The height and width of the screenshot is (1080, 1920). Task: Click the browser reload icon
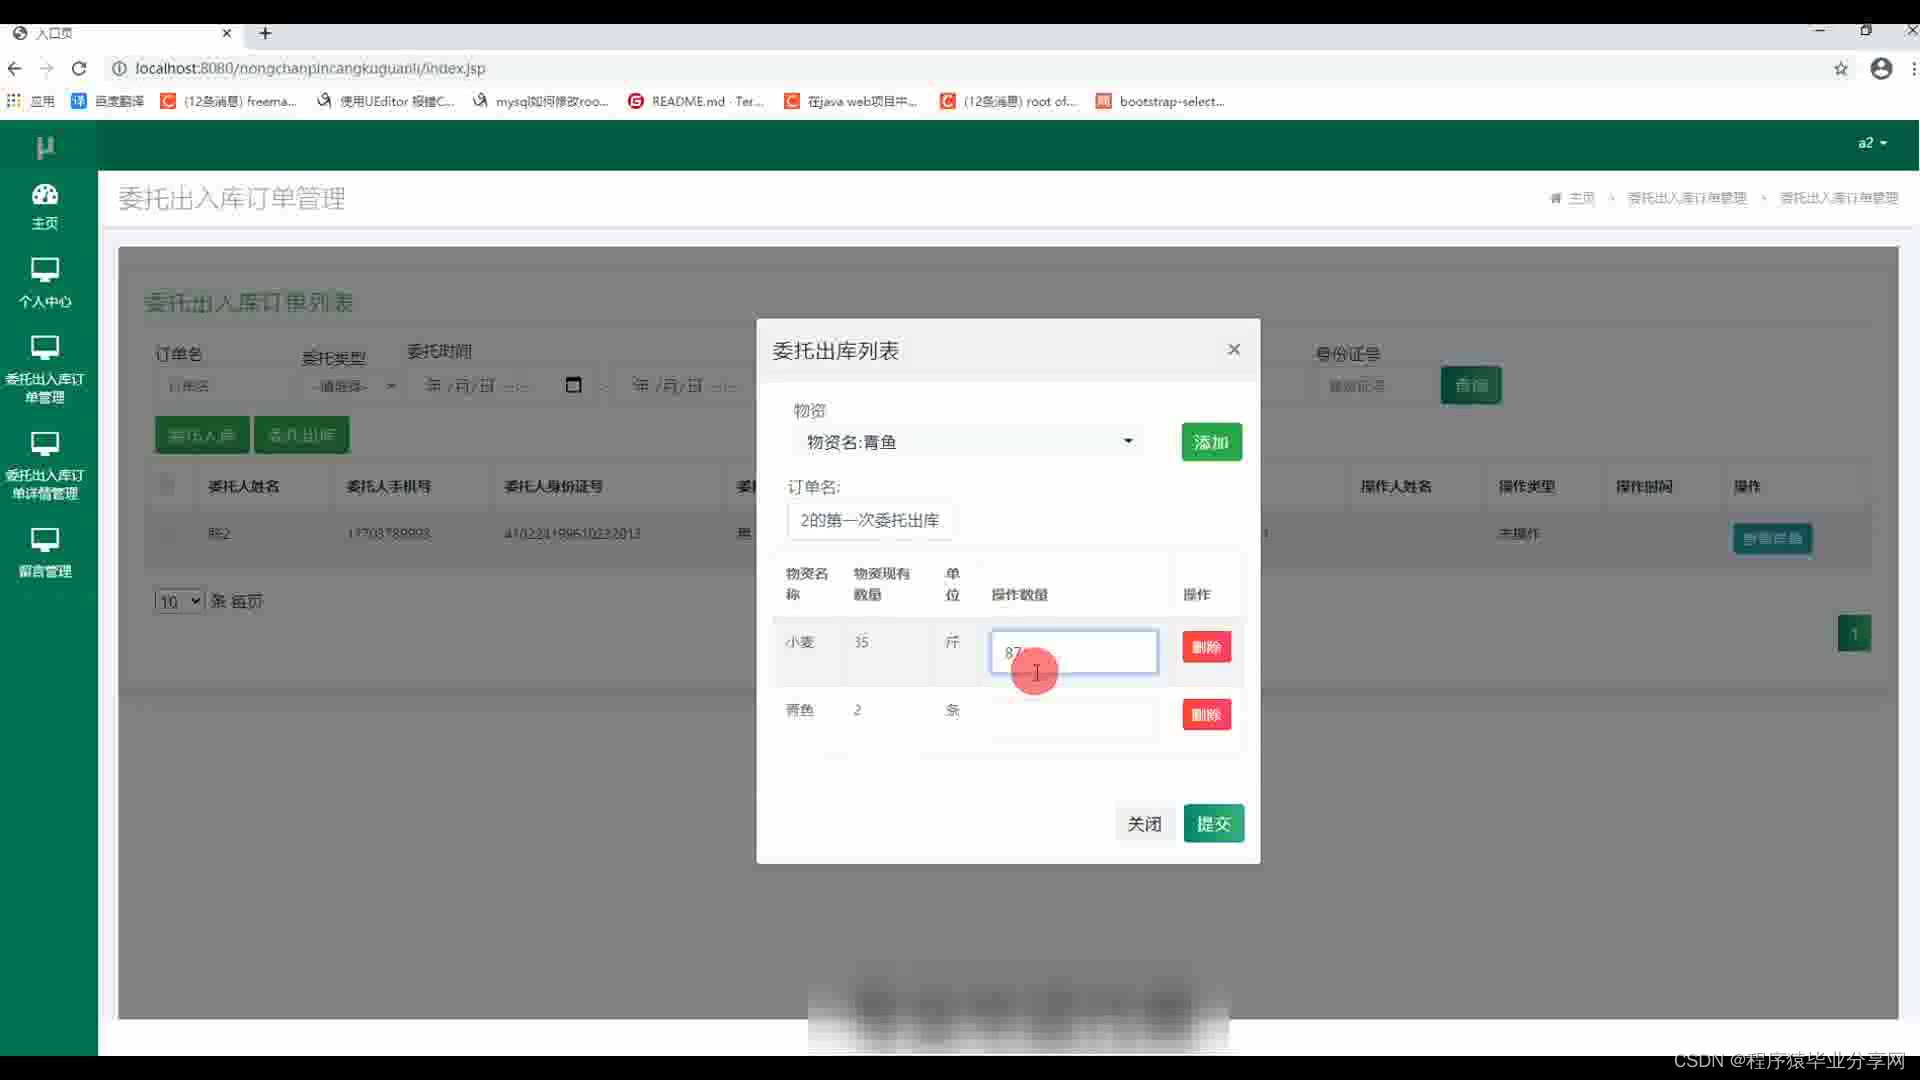(x=79, y=68)
